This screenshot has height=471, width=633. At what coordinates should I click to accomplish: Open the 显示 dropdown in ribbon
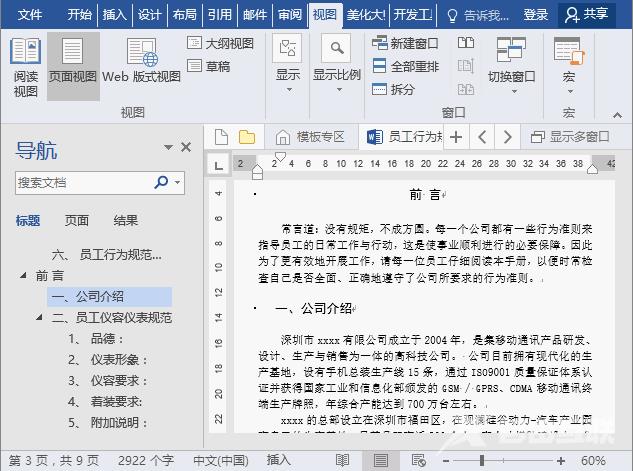(x=287, y=65)
